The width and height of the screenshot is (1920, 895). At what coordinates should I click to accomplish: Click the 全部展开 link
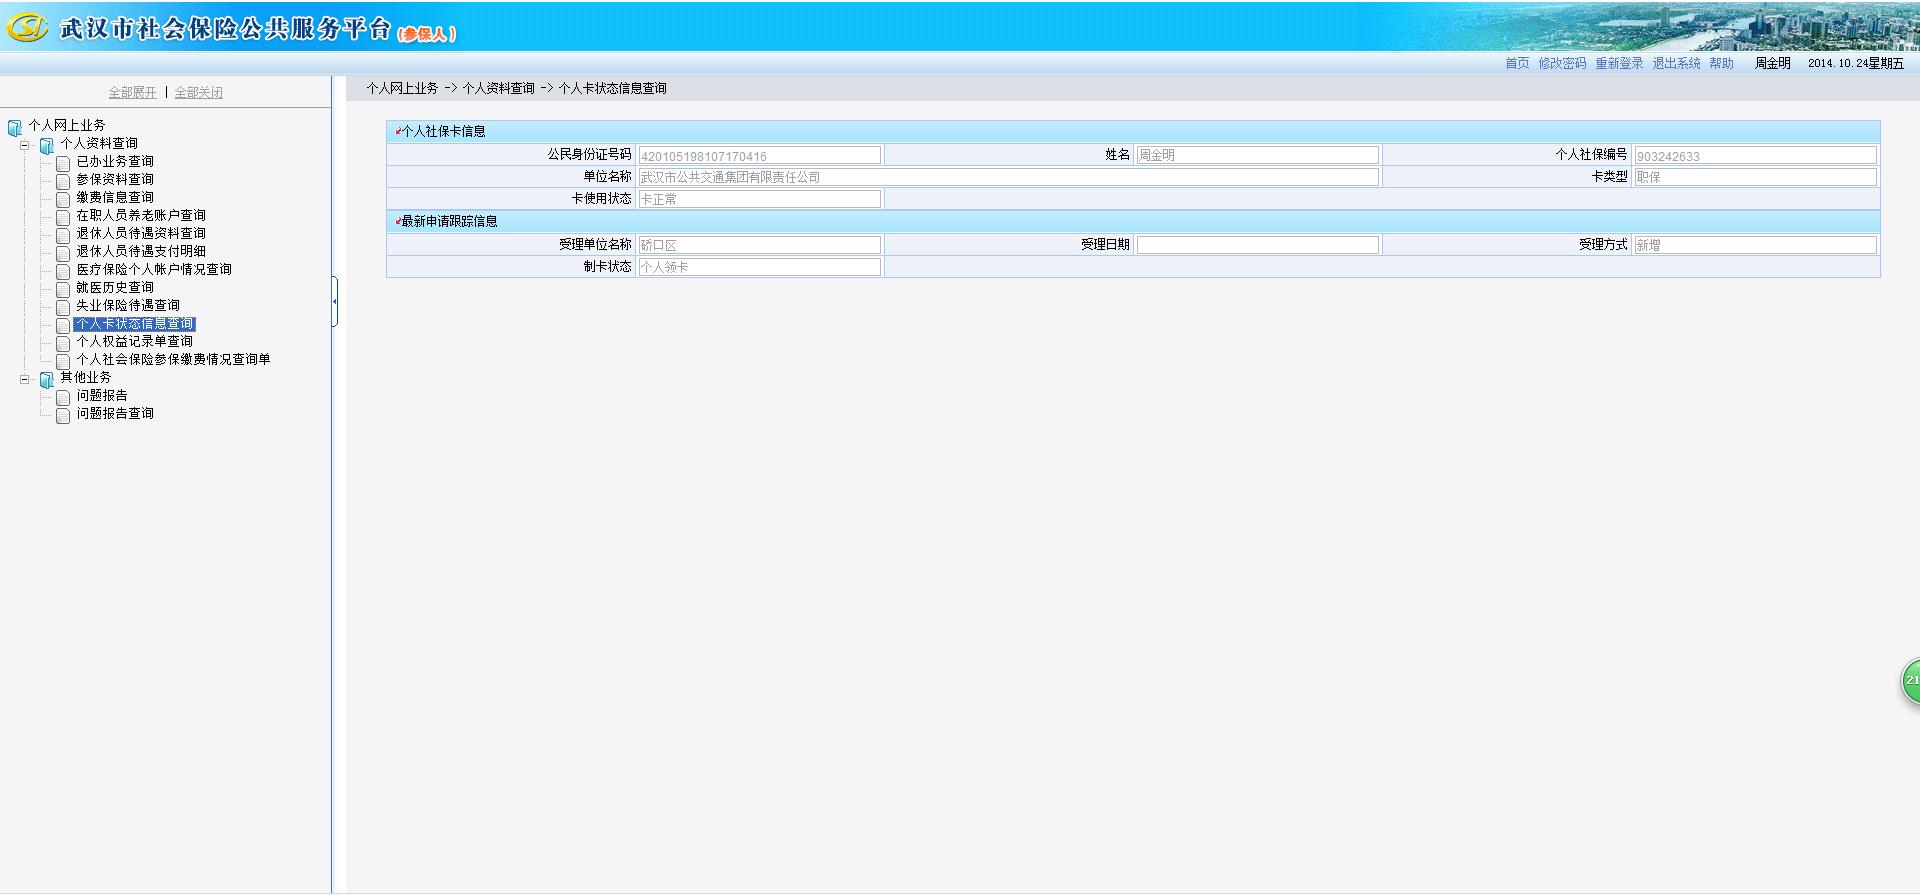(132, 92)
